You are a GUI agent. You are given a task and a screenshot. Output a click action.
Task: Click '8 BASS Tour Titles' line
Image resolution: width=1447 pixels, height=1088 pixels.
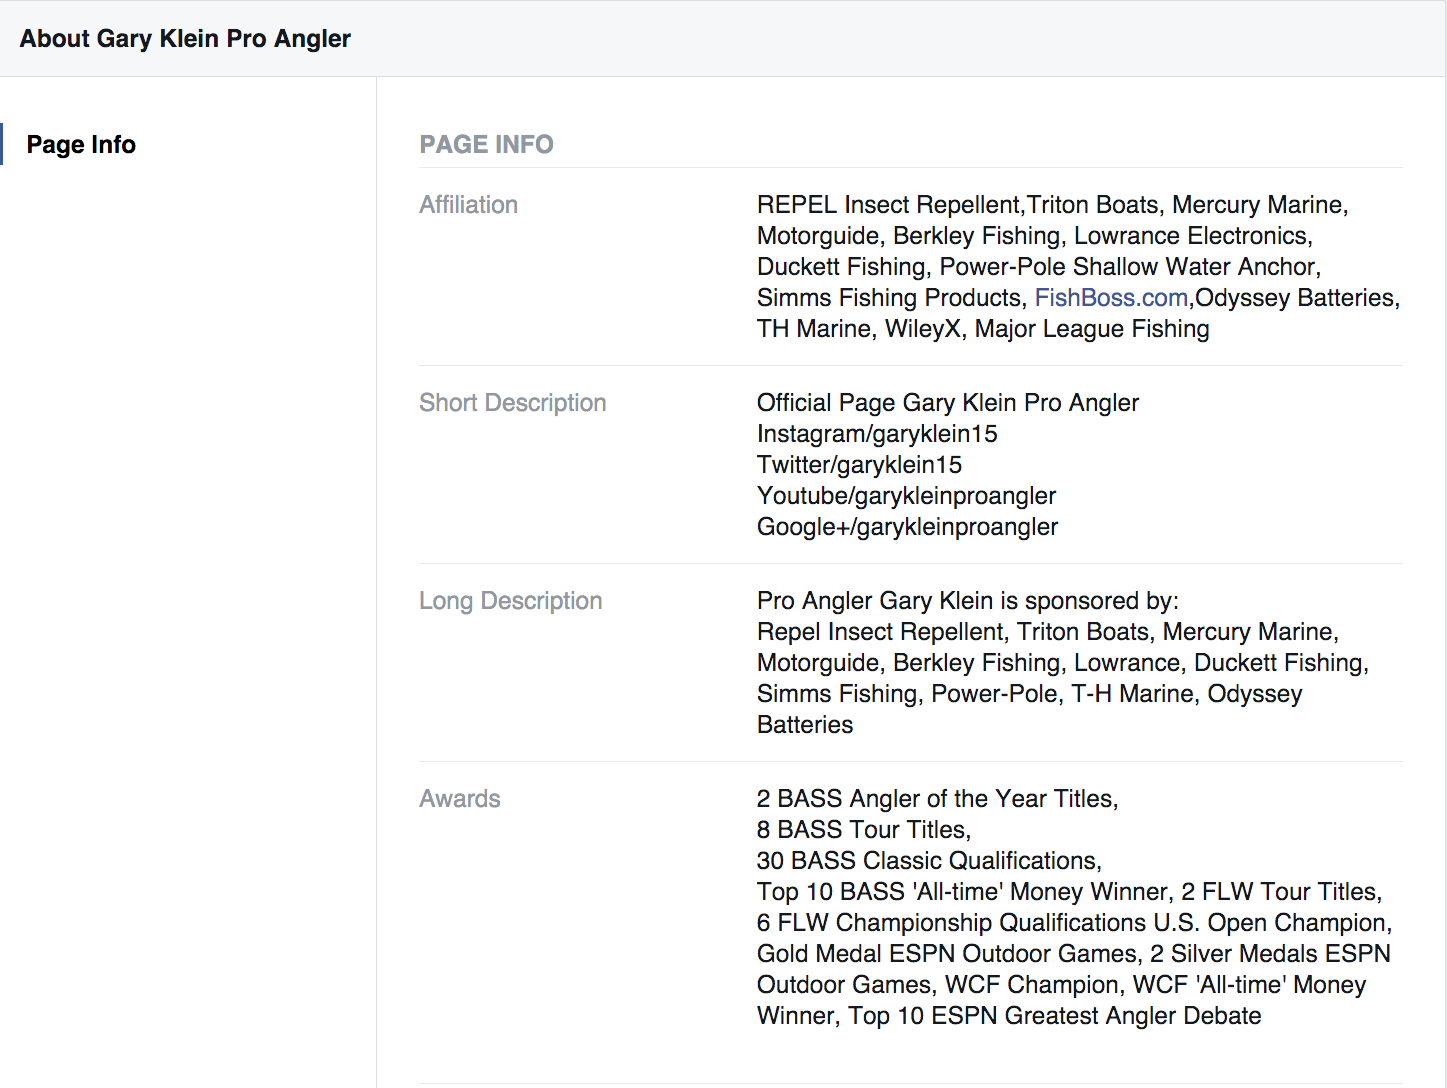pos(864,830)
